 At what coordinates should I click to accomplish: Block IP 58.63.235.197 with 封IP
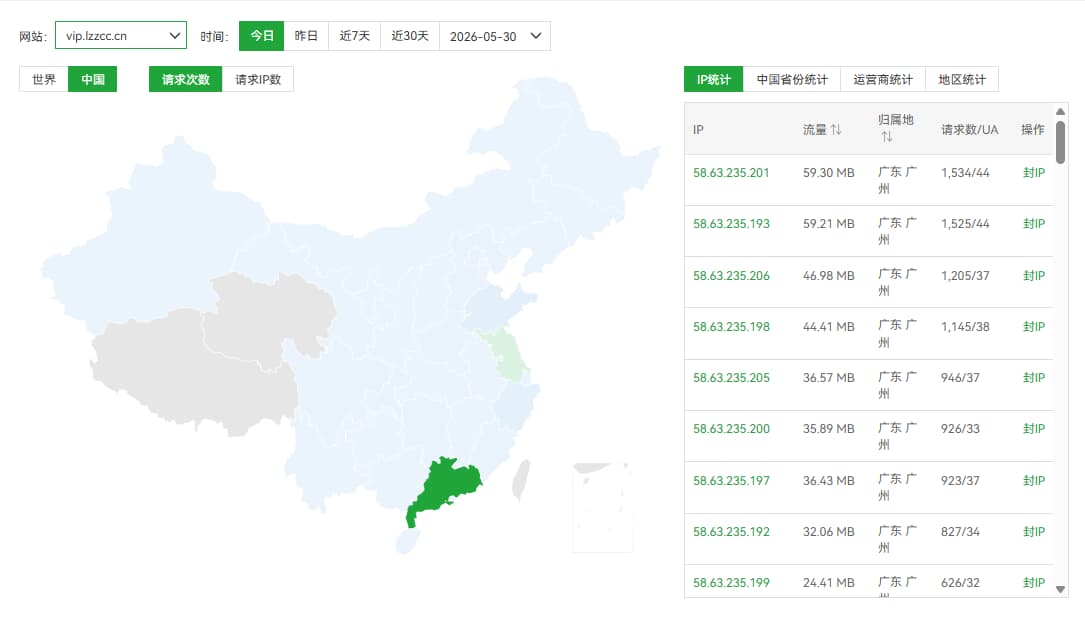[1034, 481]
